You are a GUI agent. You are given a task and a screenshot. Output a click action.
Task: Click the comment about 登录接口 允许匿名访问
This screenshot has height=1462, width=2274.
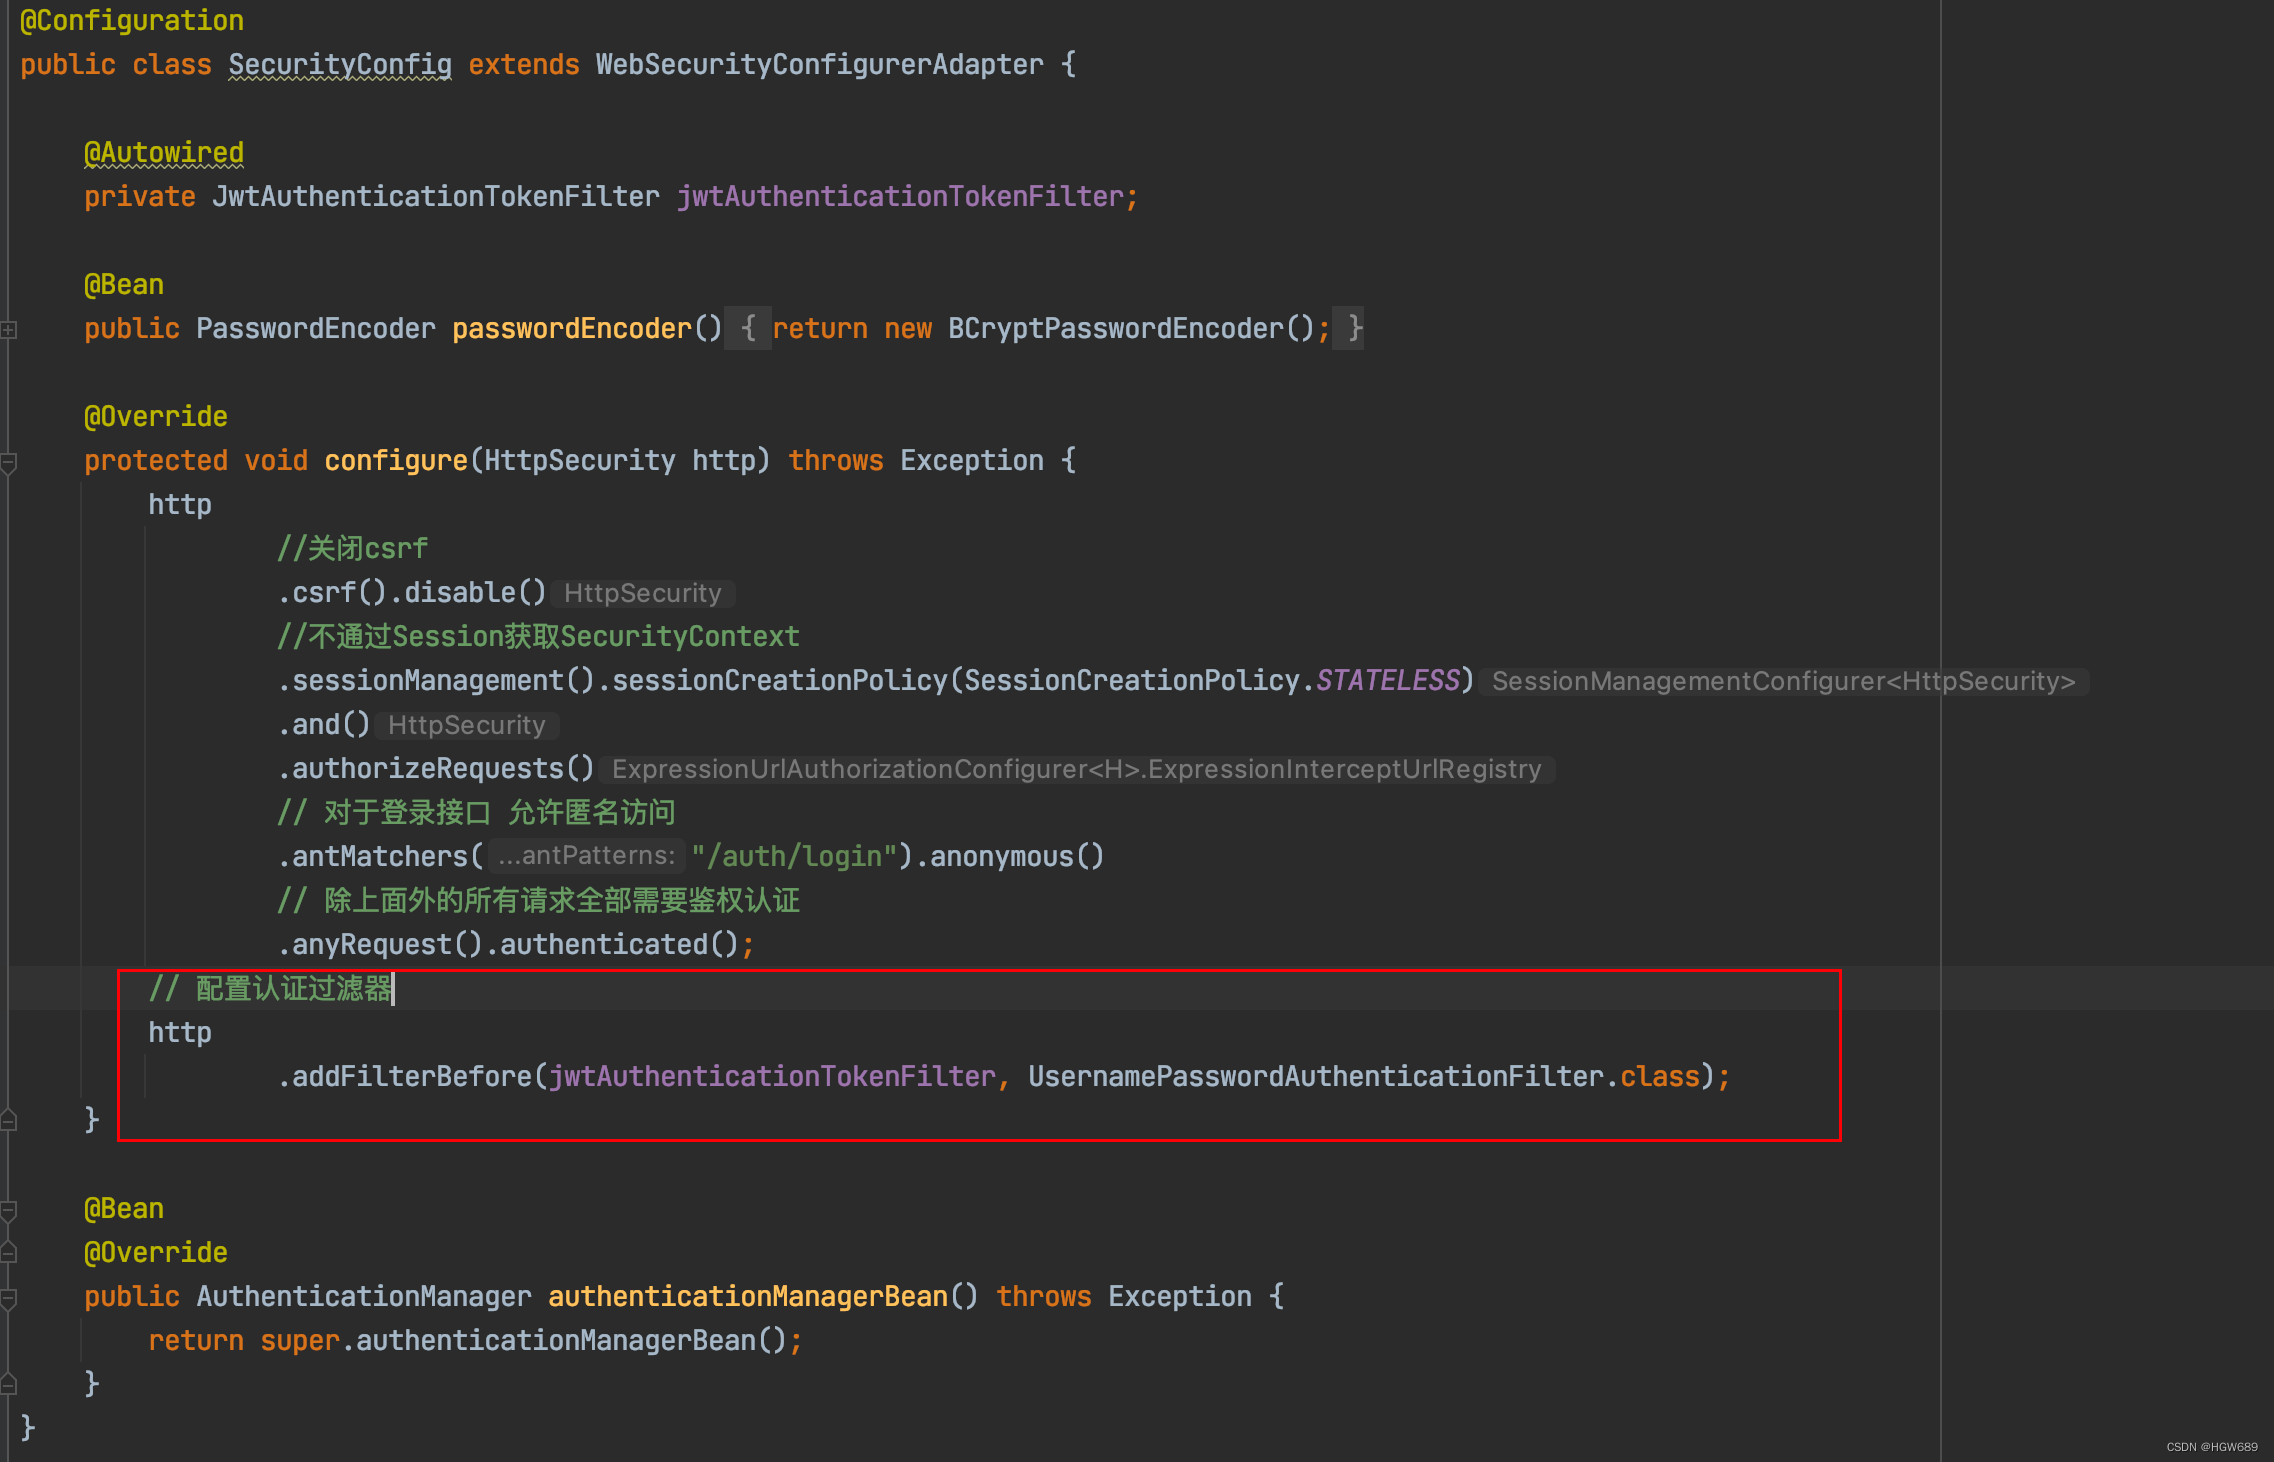click(x=476, y=812)
